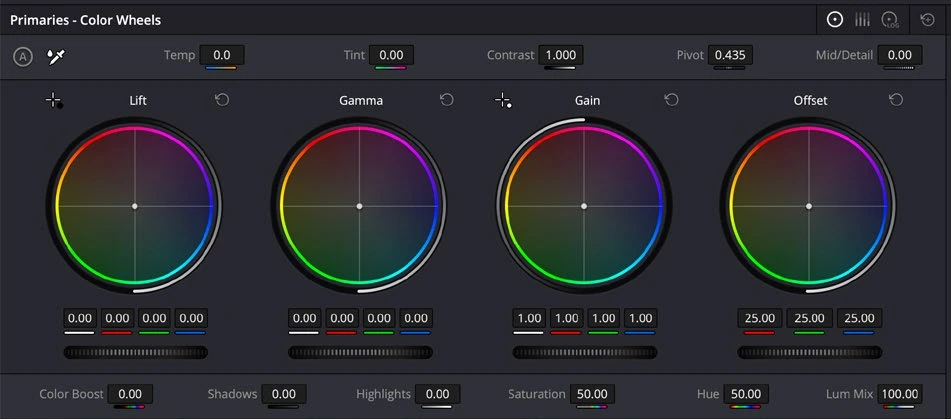Click the Lum Mix value field

(x=900, y=394)
